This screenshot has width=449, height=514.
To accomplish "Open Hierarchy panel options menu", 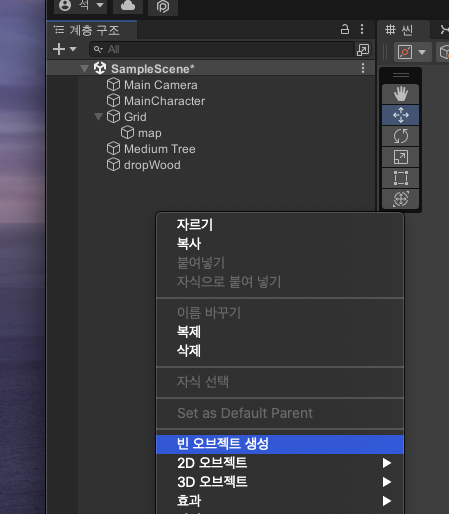I will 362,29.
